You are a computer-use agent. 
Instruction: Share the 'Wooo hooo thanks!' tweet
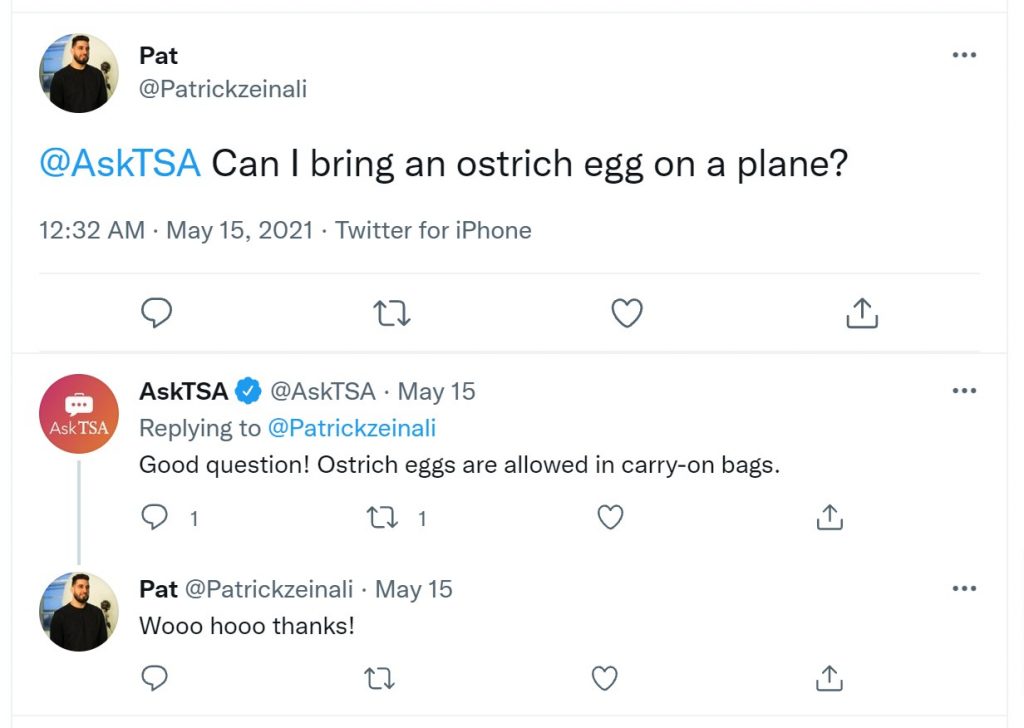coord(829,678)
